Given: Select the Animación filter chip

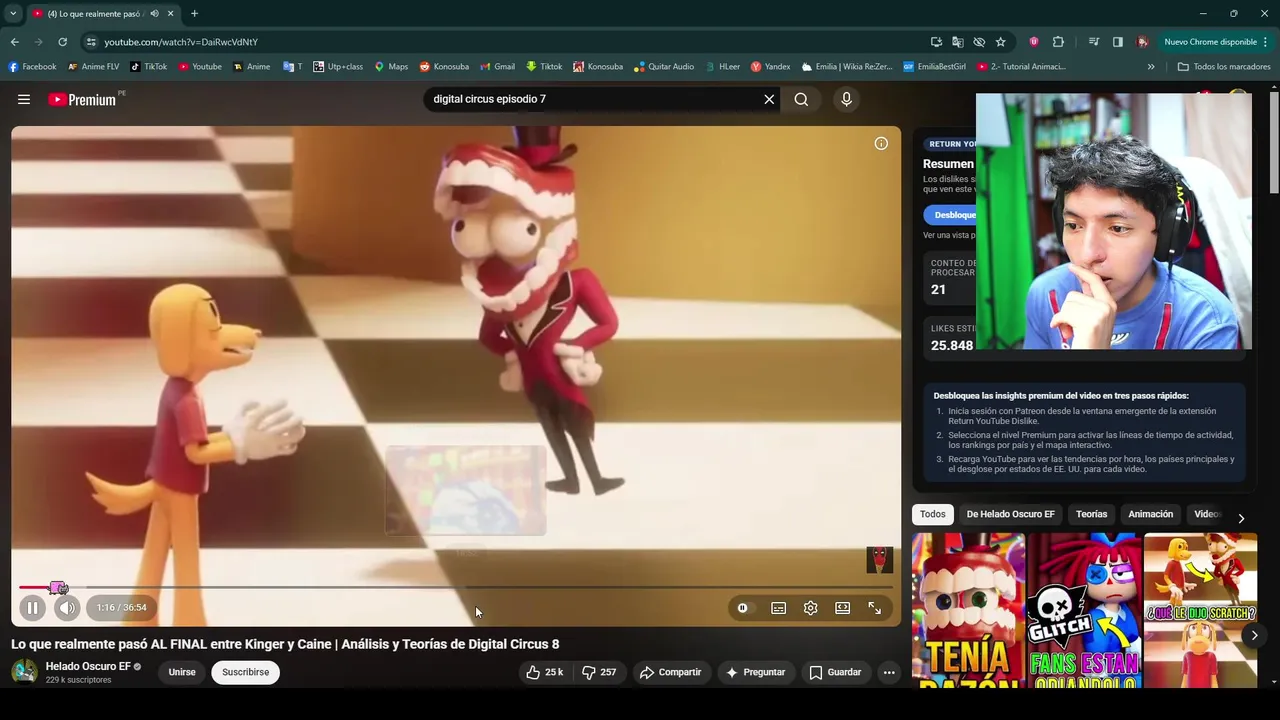Looking at the screenshot, I should point(1150,514).
